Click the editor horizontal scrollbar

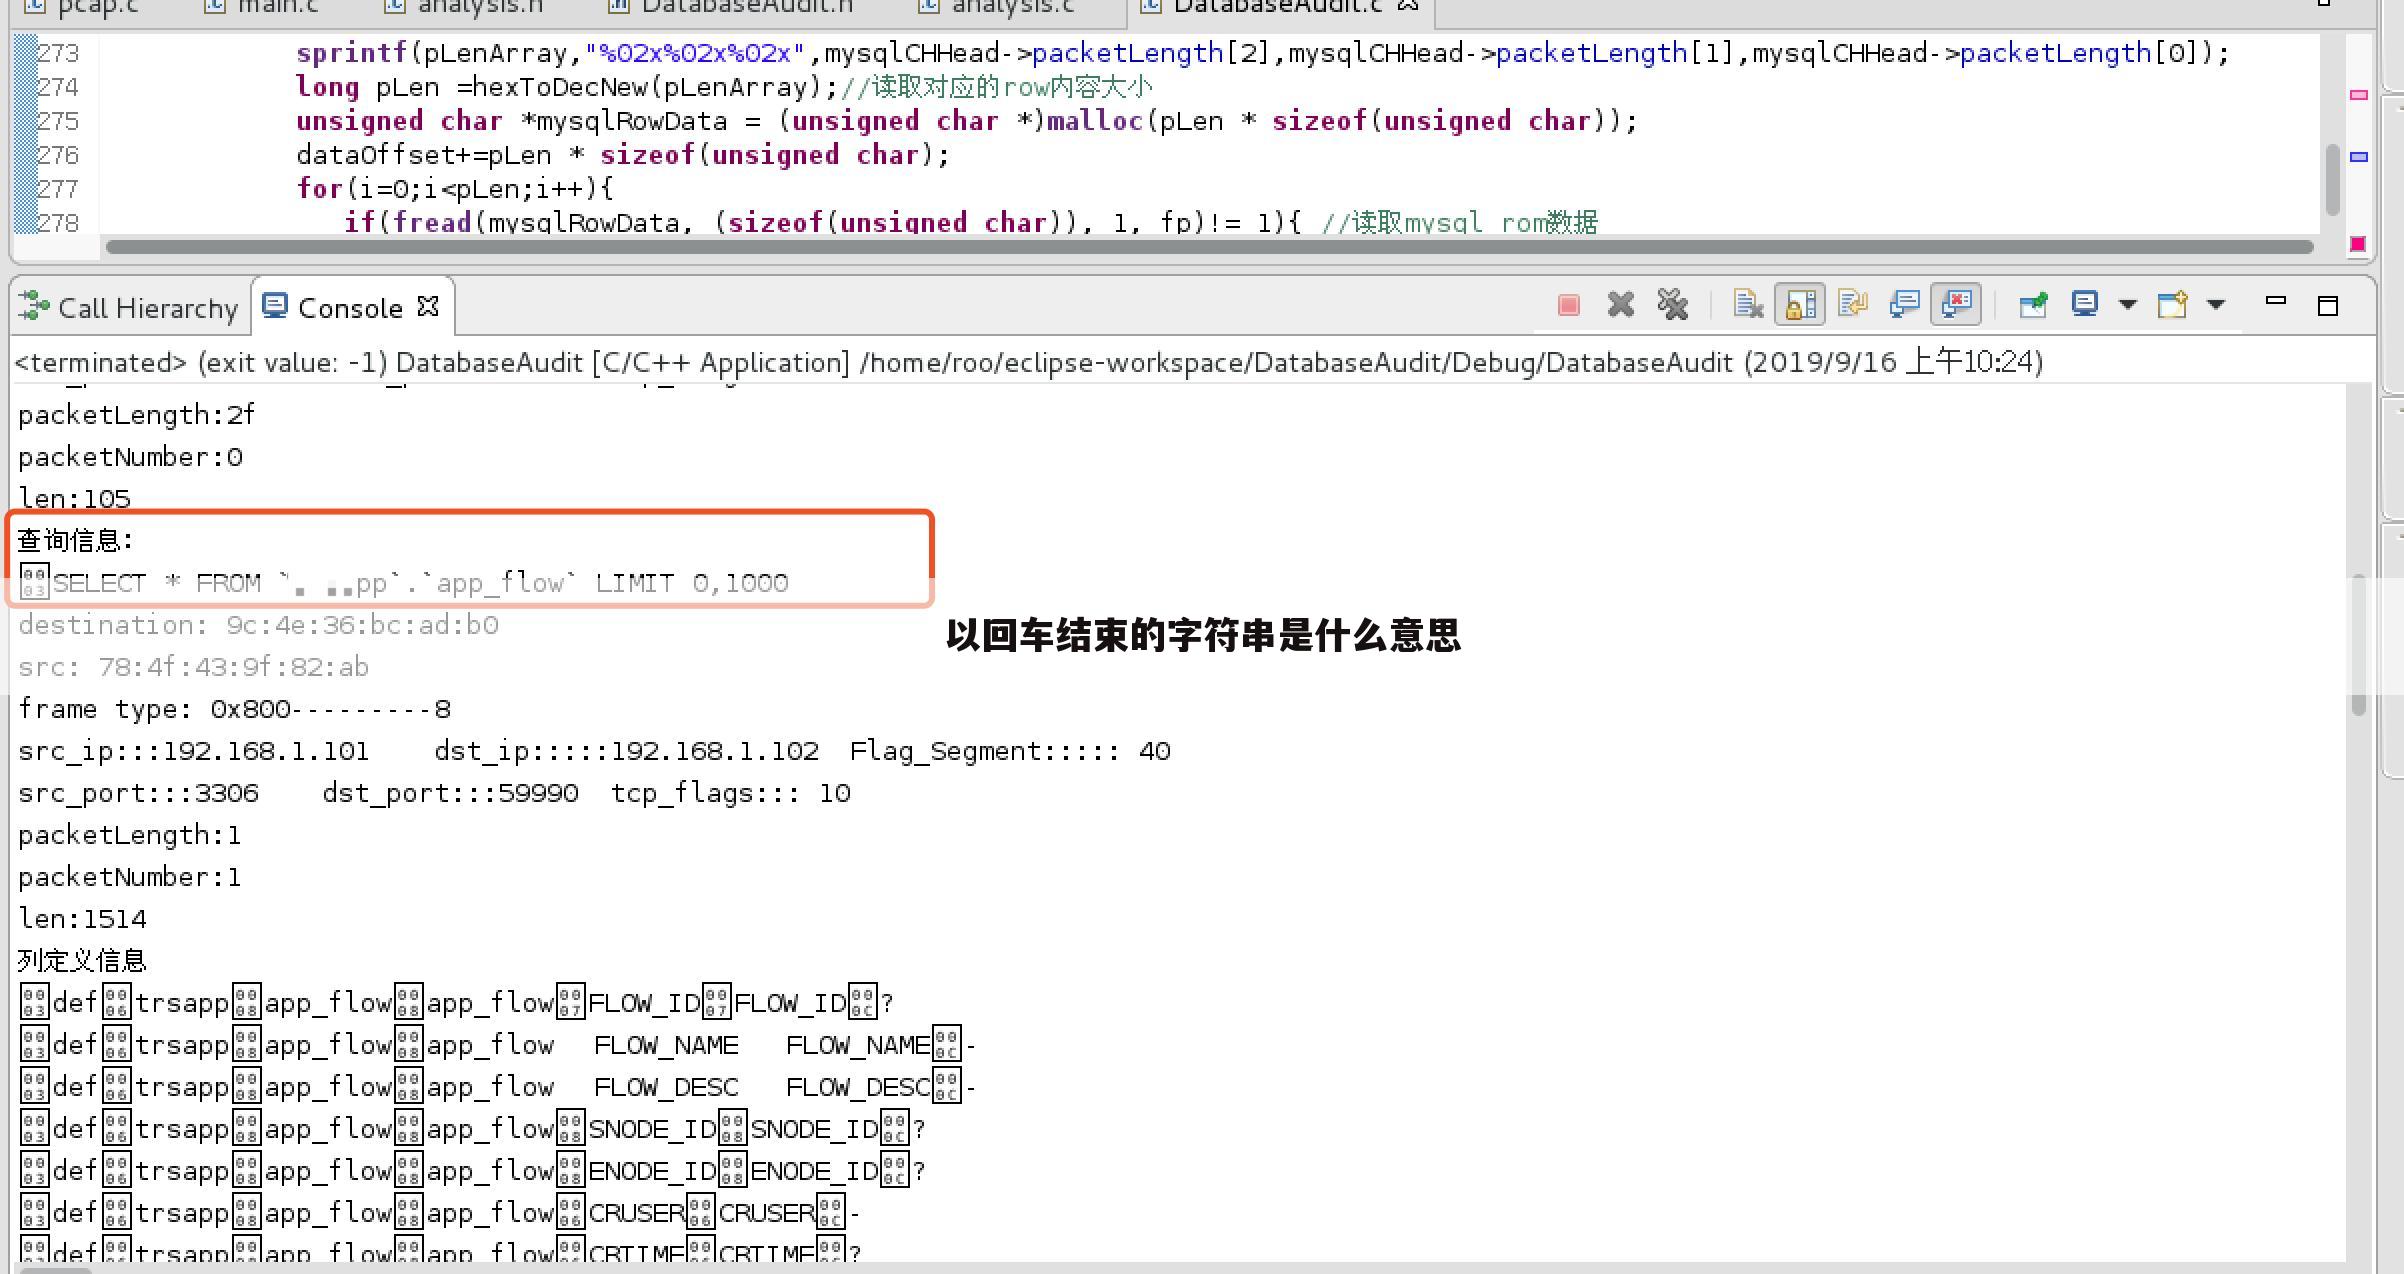[1209, 246]
